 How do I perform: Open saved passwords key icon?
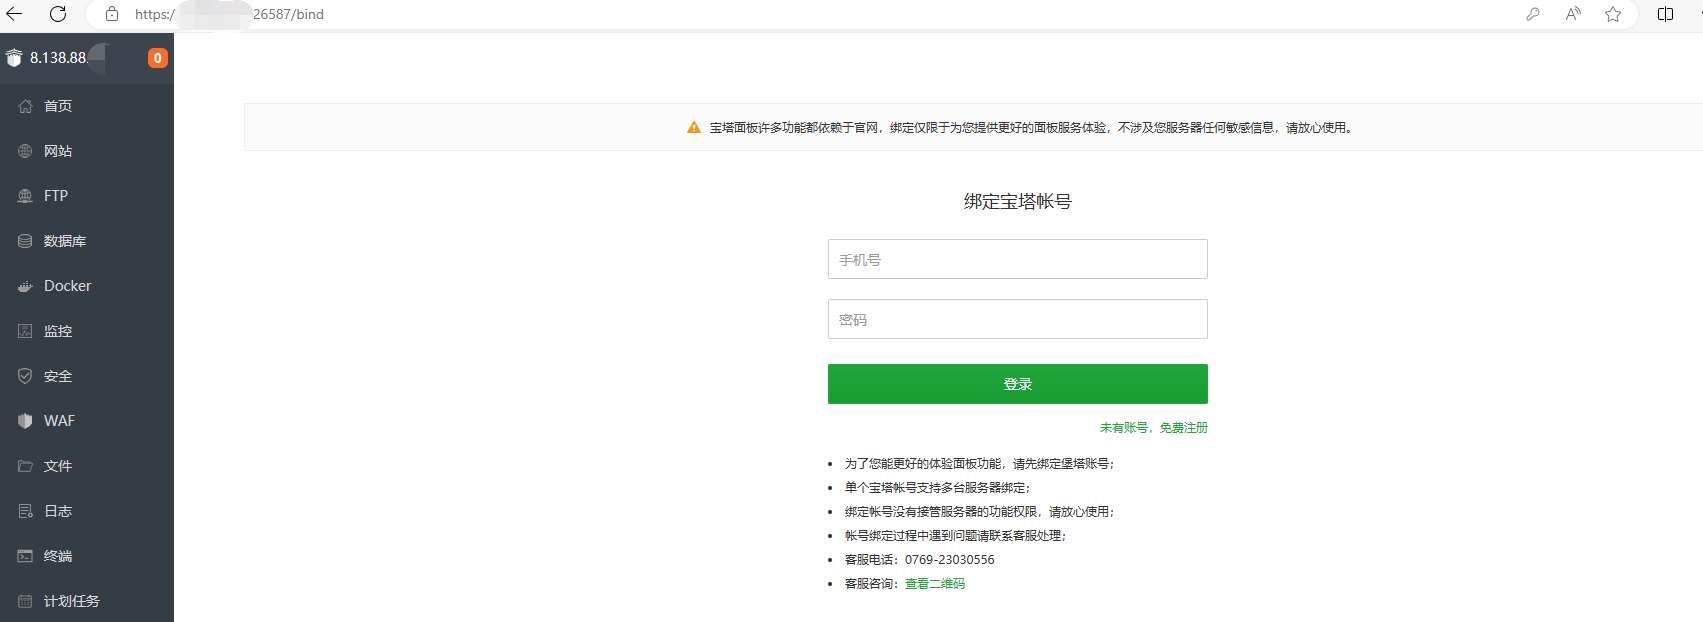click(x=1533, y=14)
